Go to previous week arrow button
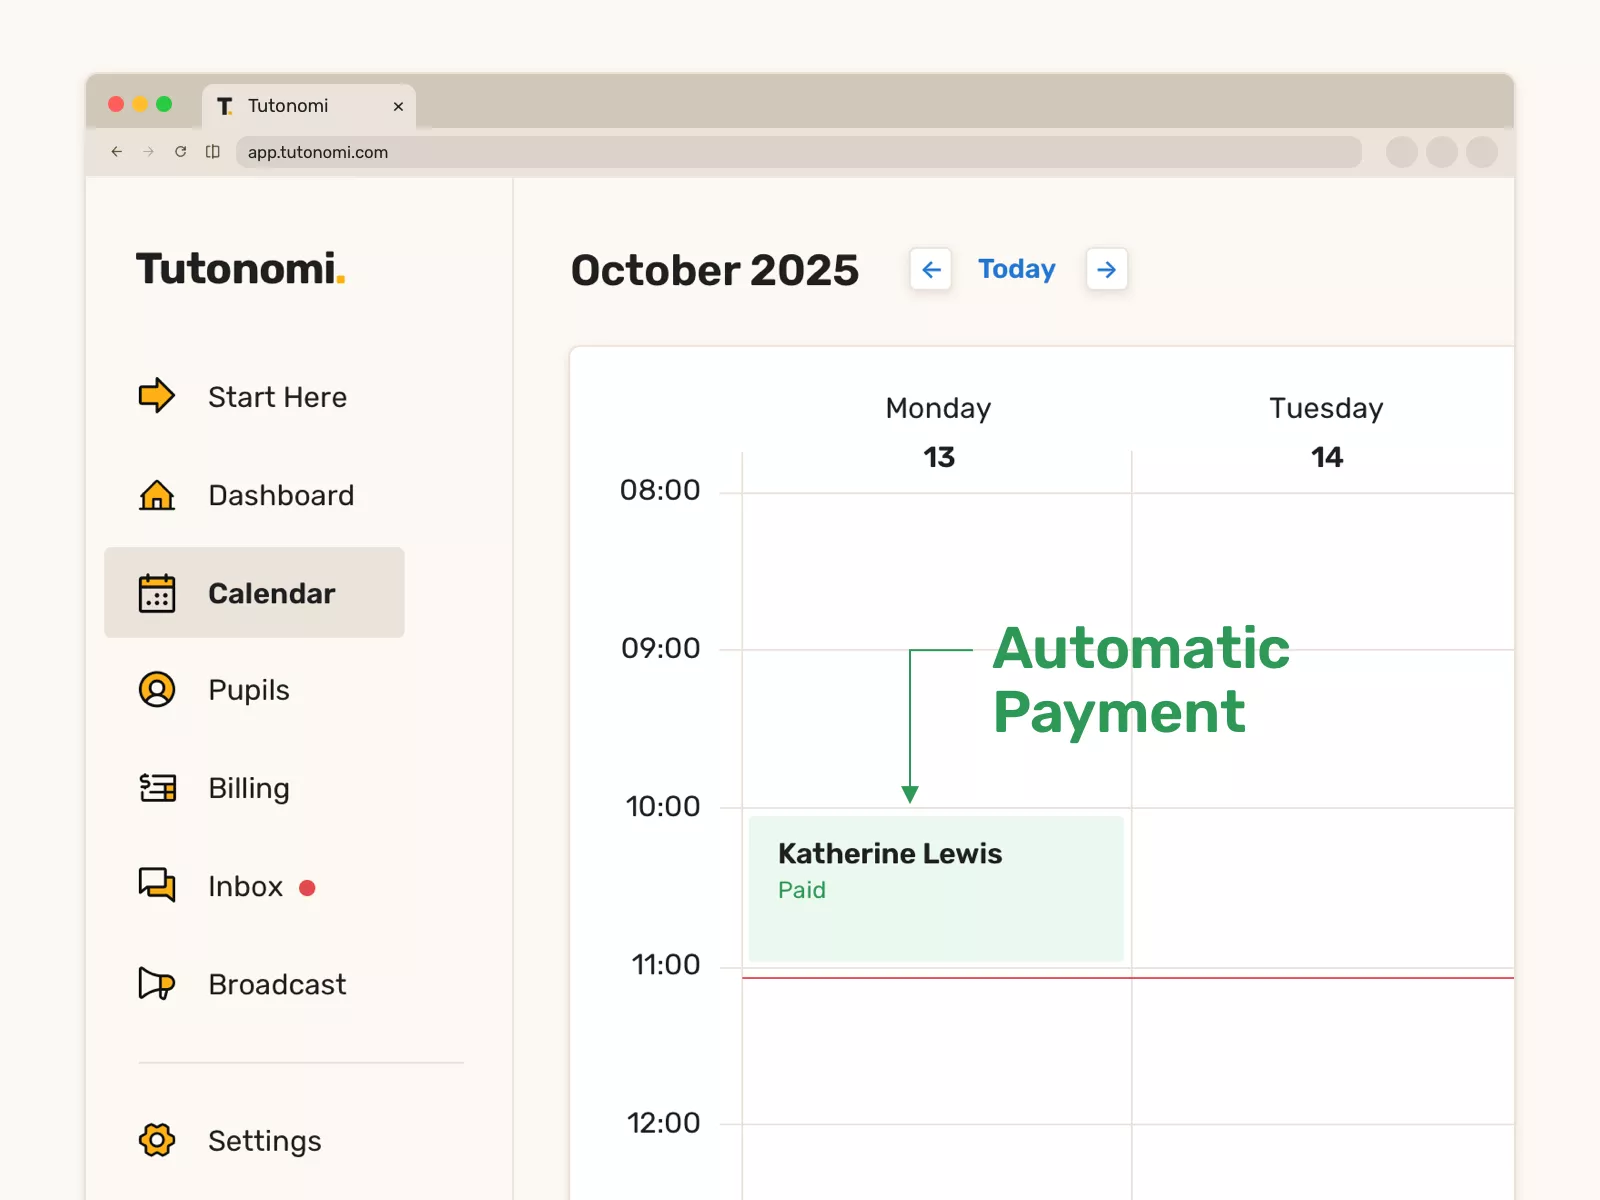This screenshot has width=1600, height=1200. (x=931, y=269)
